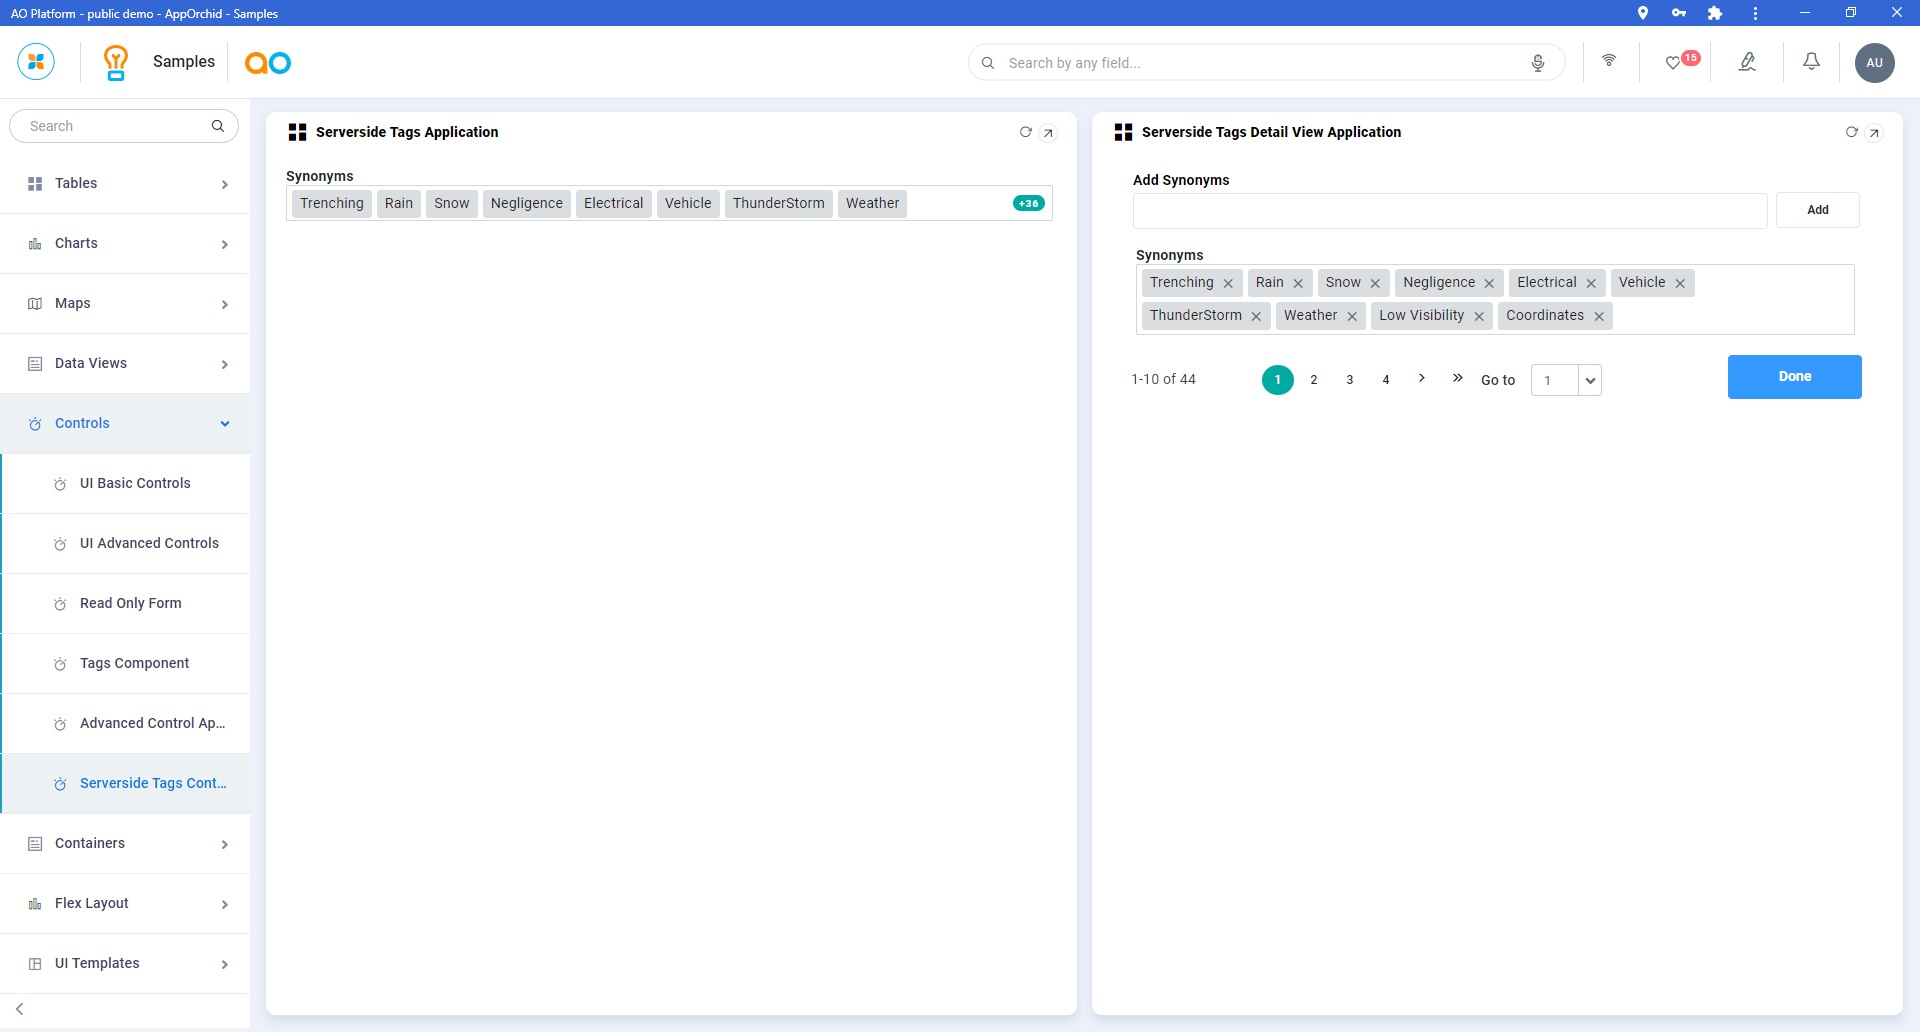
Task: Expand the Serverside Tags Detail View panel
Action: (1875, 133)
